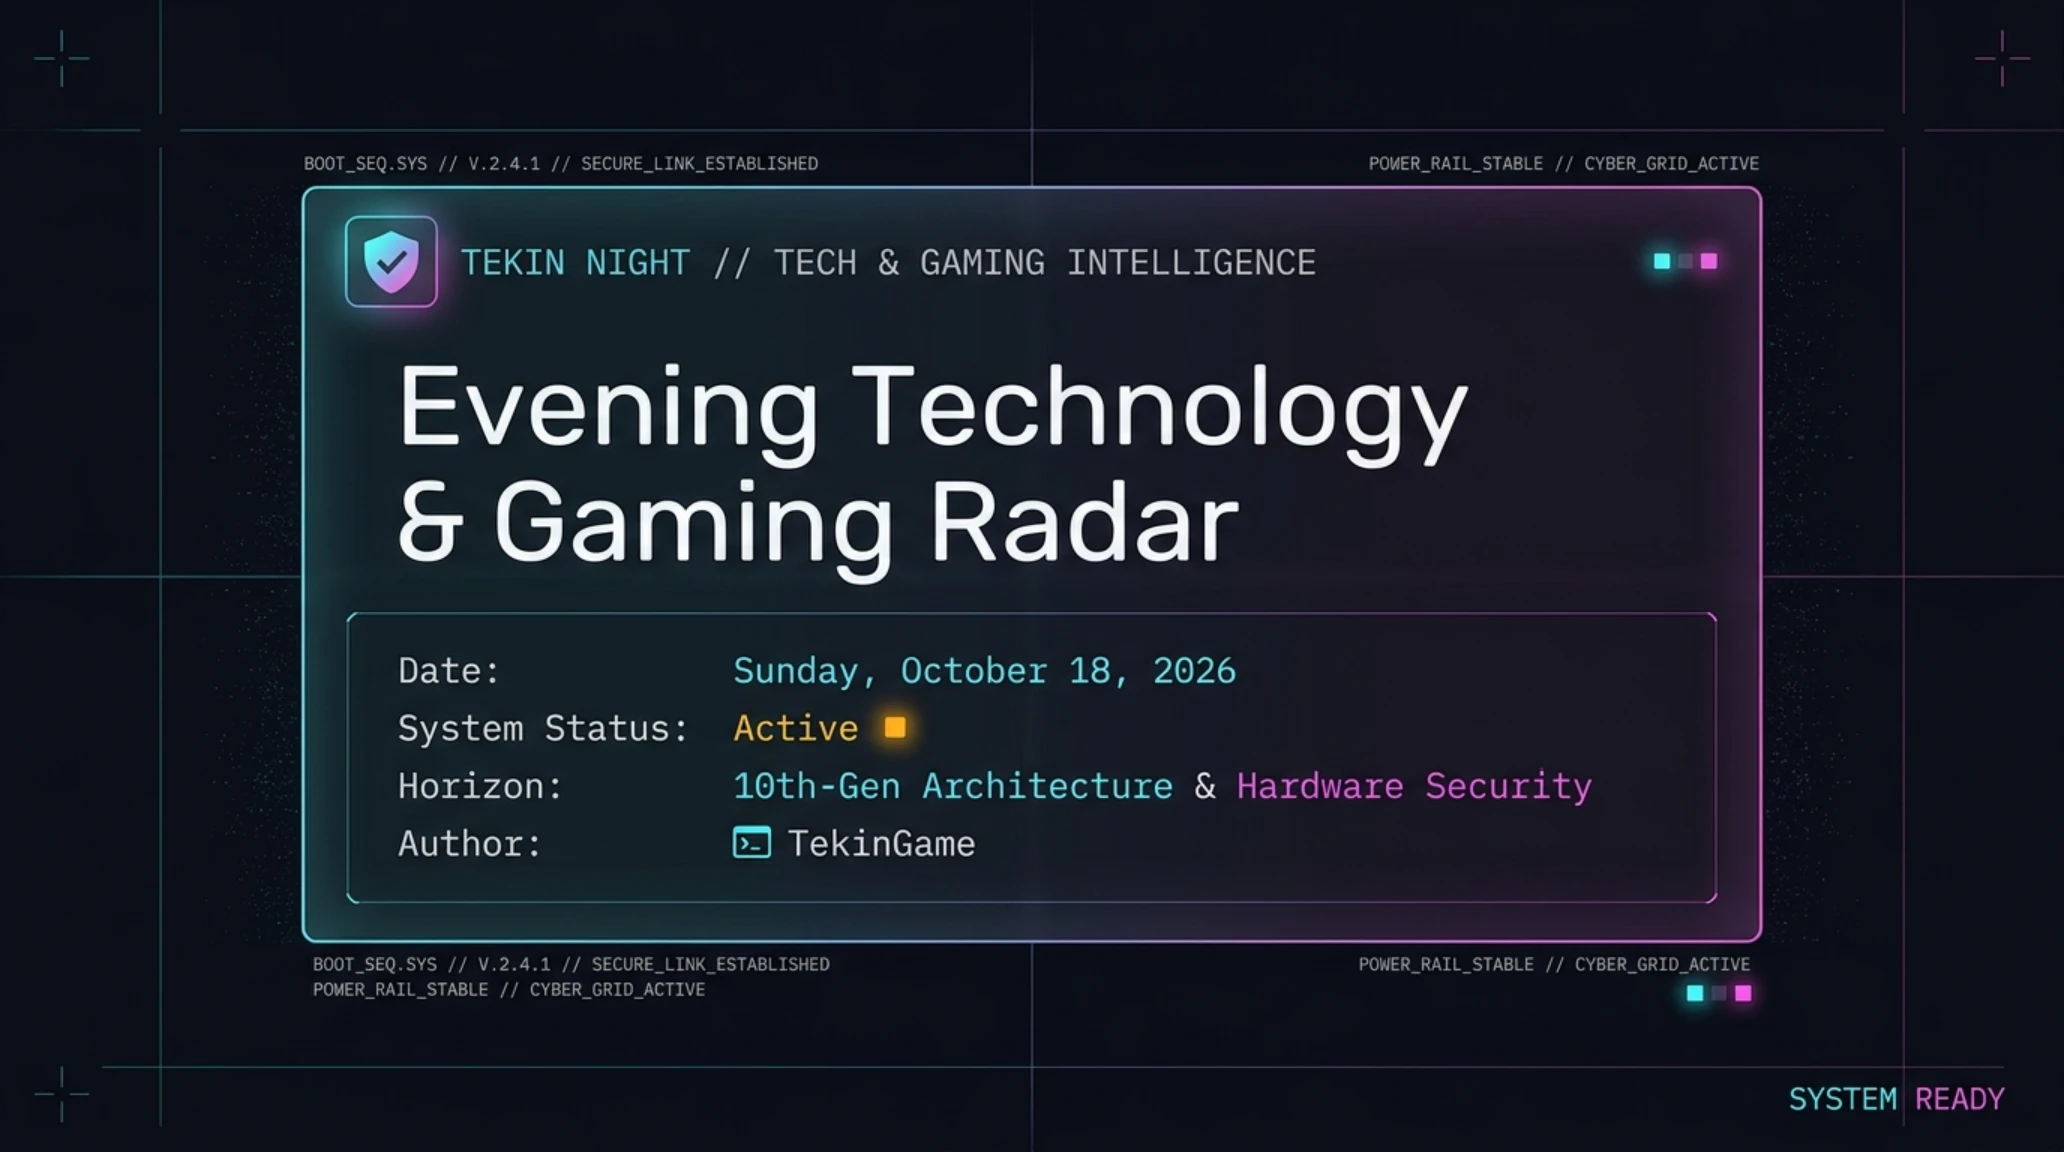Image resolution: width=2064 pixels, height=1152 pixels.
Task: Click the orange Active status indicator square
Action: point(895,727)
